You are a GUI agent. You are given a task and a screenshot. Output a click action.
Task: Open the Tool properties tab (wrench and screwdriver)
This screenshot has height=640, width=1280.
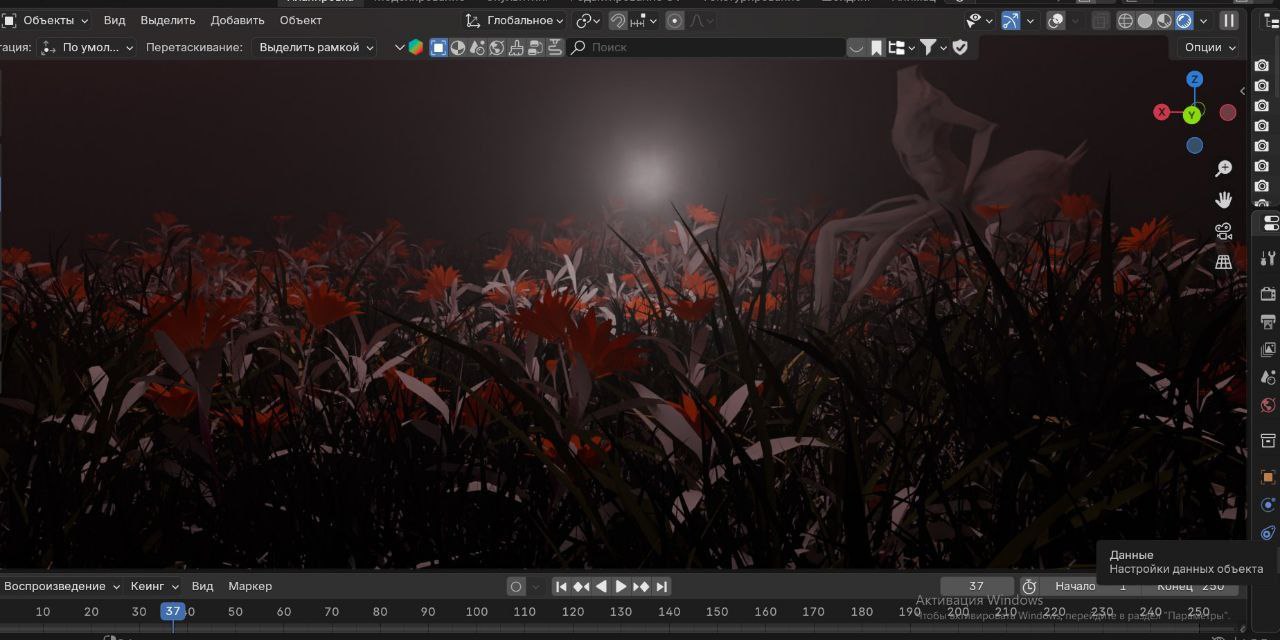pyautogui.click(x=1268, y=258)
